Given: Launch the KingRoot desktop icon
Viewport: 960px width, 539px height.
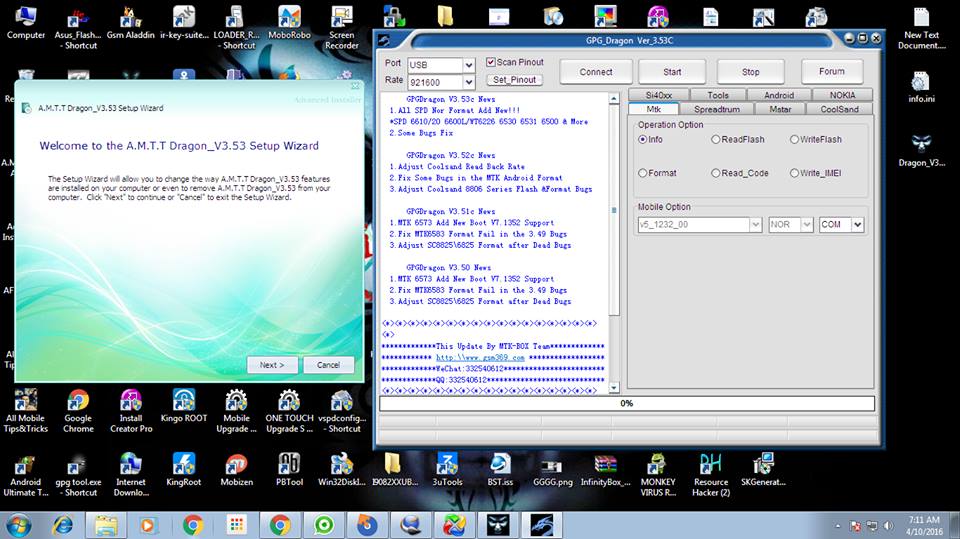Looking at the screenshot, I should click(184, 469).
